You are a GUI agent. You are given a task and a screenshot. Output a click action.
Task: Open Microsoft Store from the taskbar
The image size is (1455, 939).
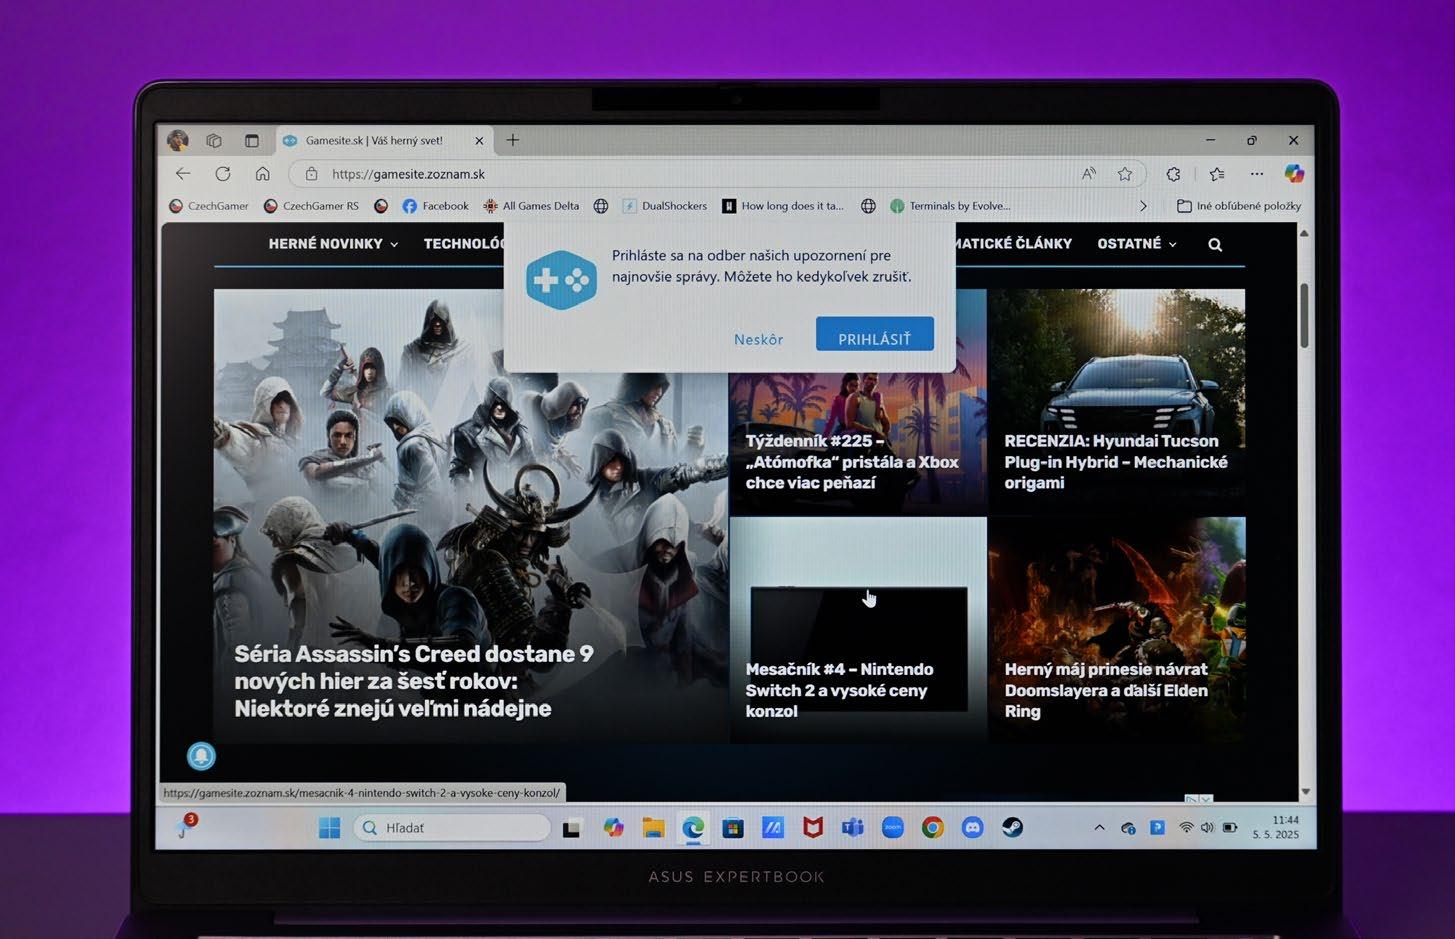pos(733,828)
